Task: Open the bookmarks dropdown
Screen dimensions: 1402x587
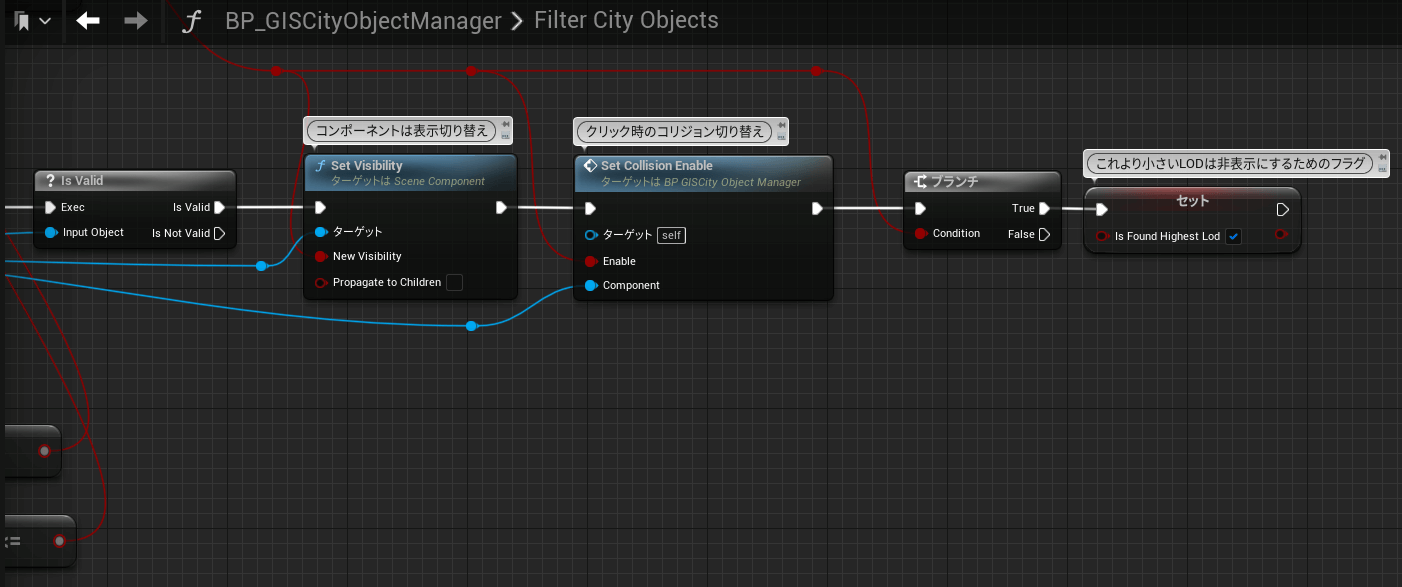Action: pyautogui.click(x=32, y=21)
